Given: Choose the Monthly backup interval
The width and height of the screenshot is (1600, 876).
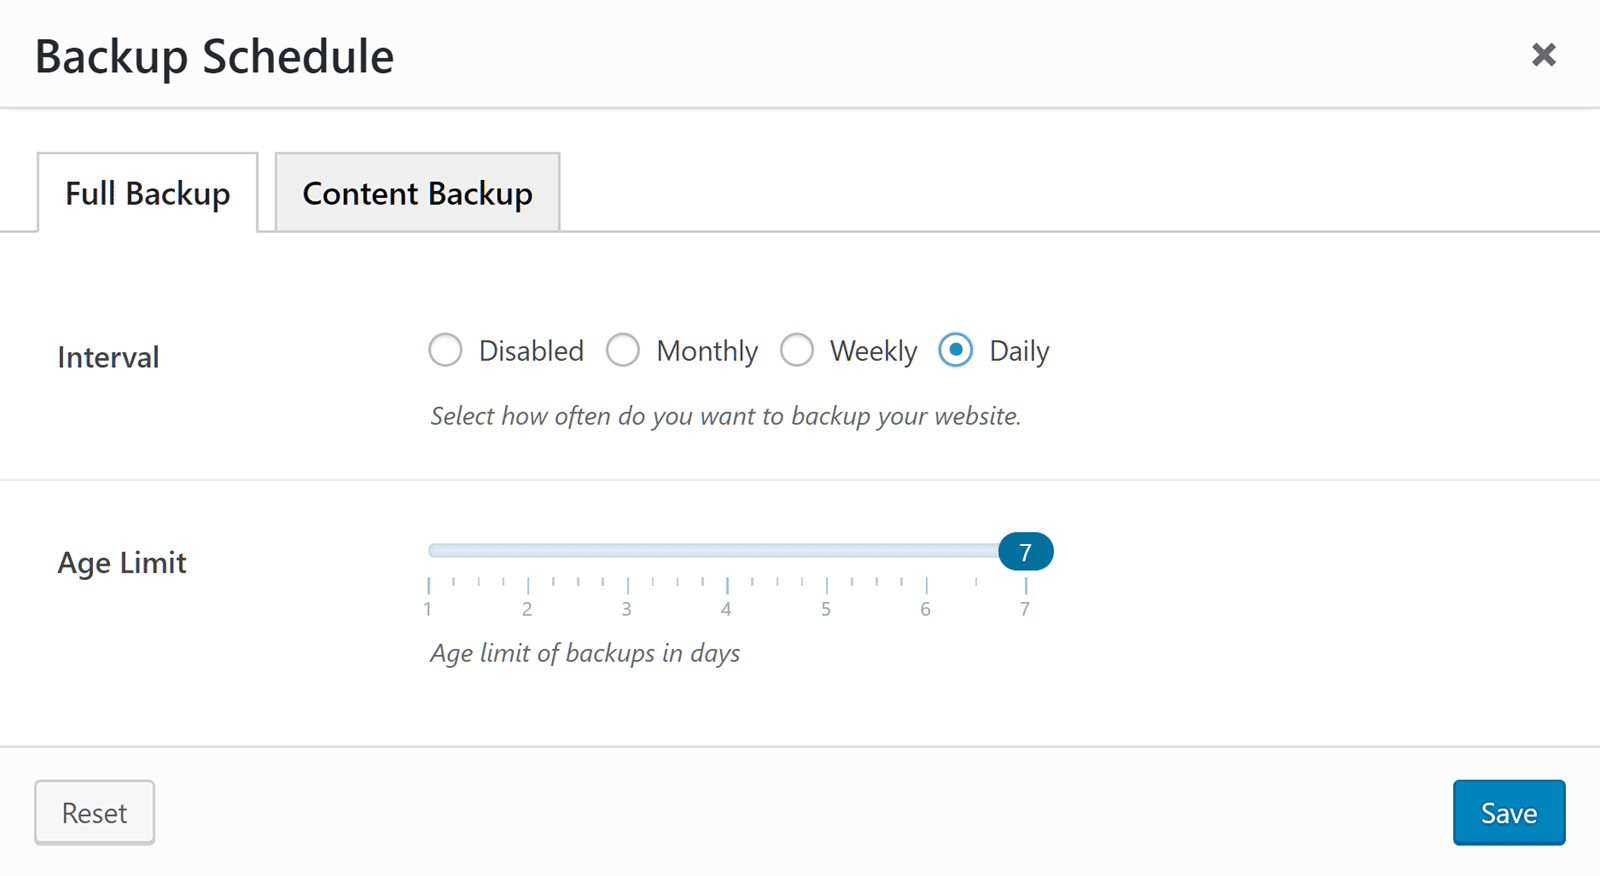Looking at the screenshot, I should [x=623, y=351].
